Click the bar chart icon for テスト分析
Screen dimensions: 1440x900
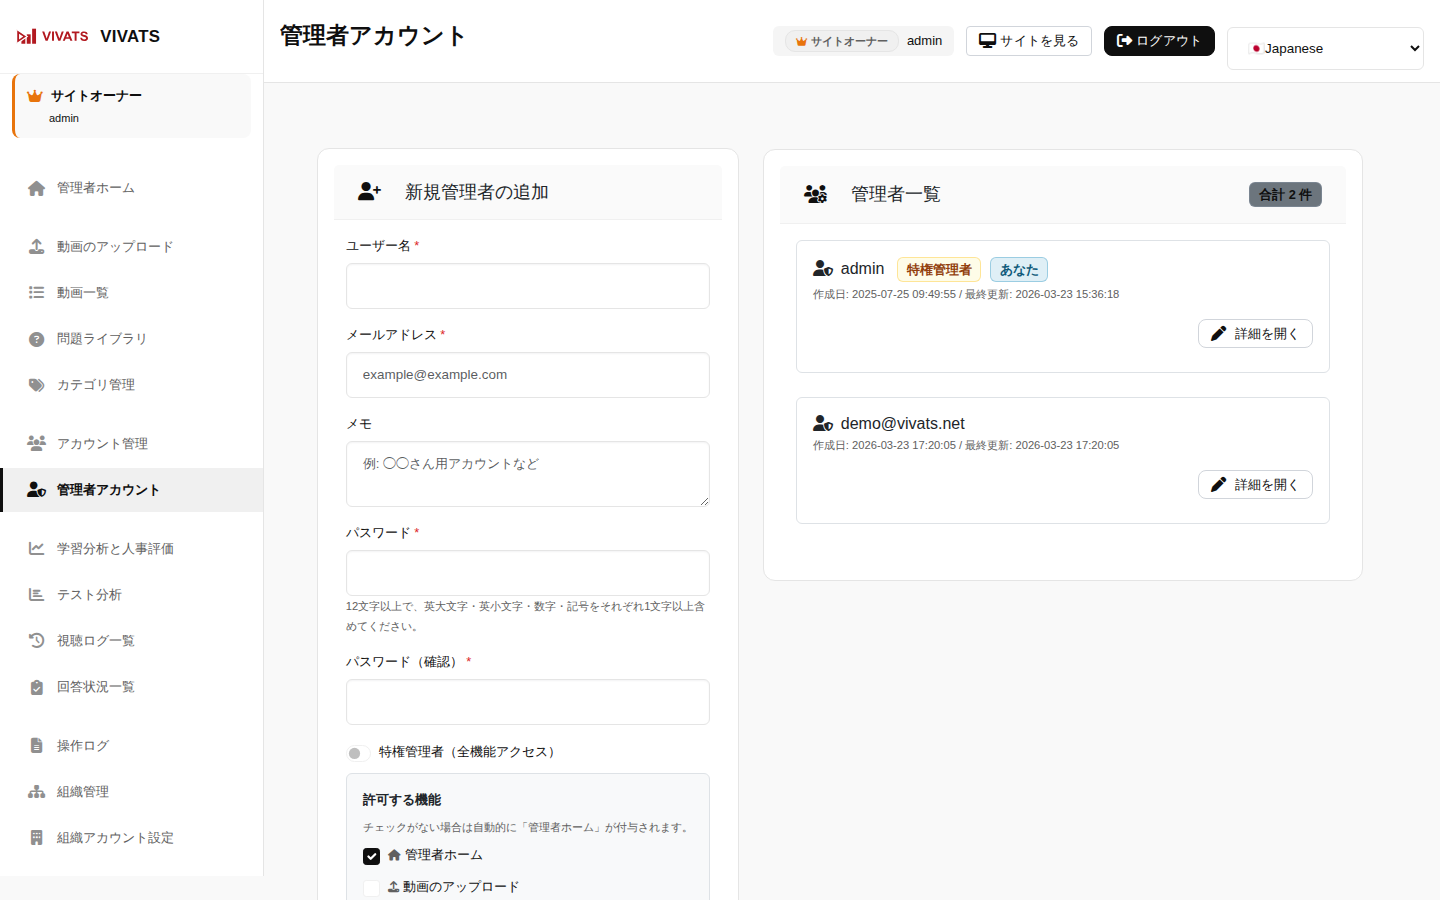[x=37, y=594]
